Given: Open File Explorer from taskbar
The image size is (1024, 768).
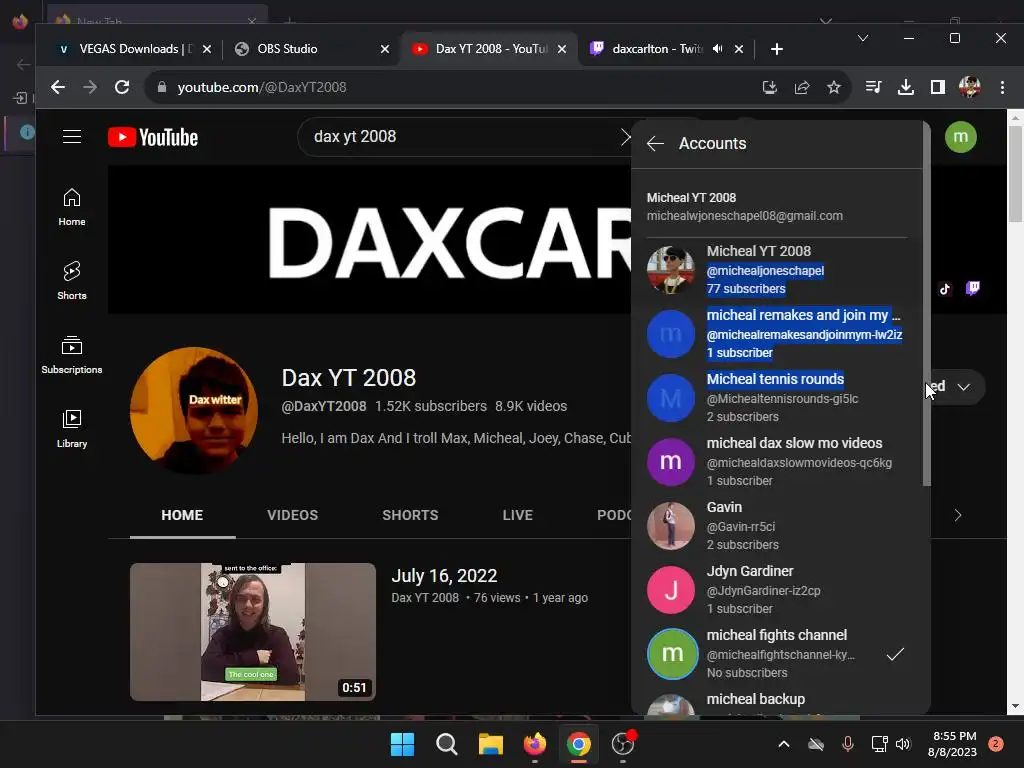Looking at the screenshot, I should pyautogui.click(x=490, y=744).
